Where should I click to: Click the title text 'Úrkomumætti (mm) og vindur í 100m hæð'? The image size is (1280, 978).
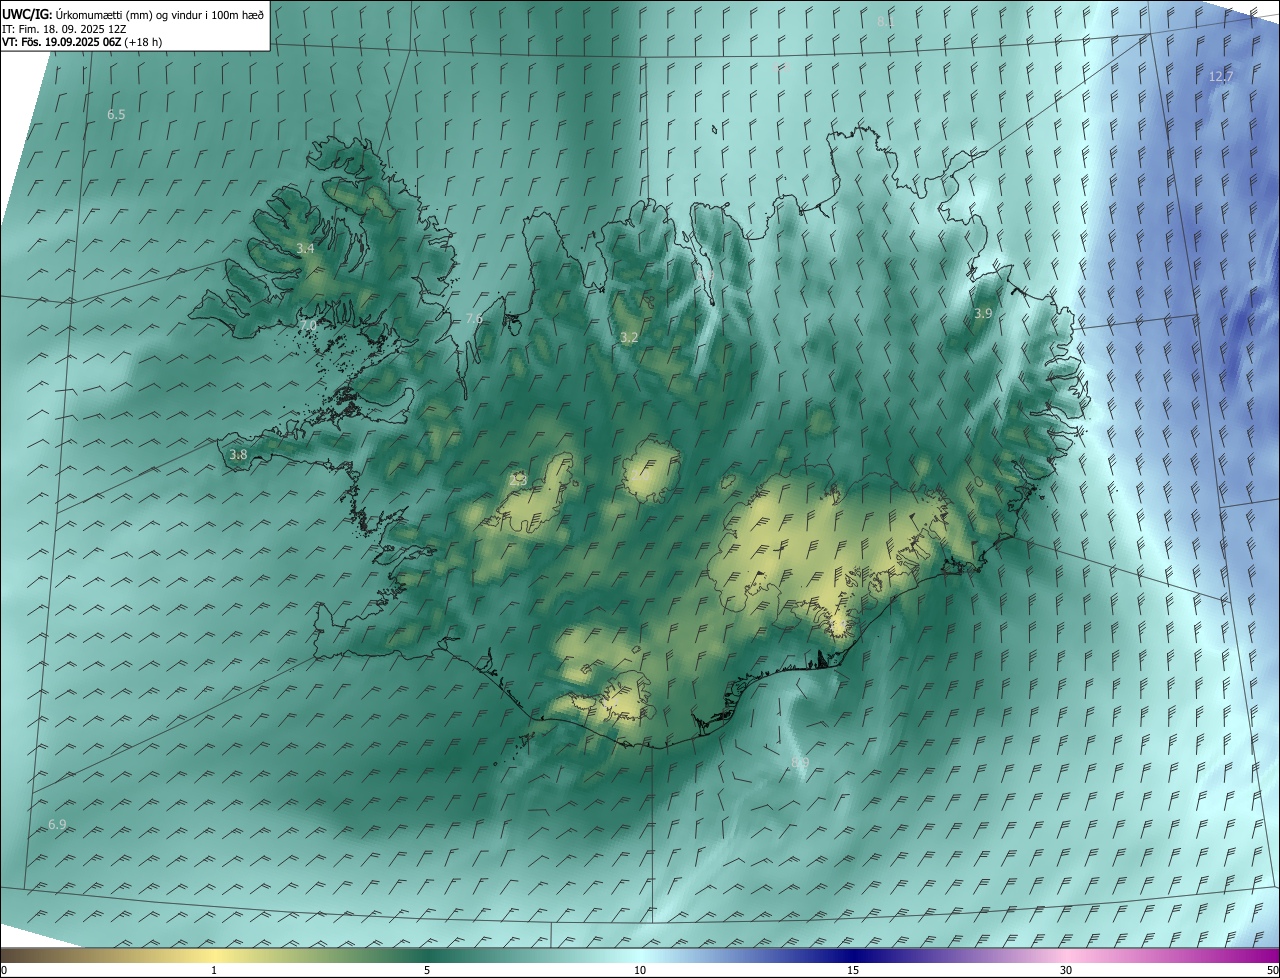tap(160, 13)
